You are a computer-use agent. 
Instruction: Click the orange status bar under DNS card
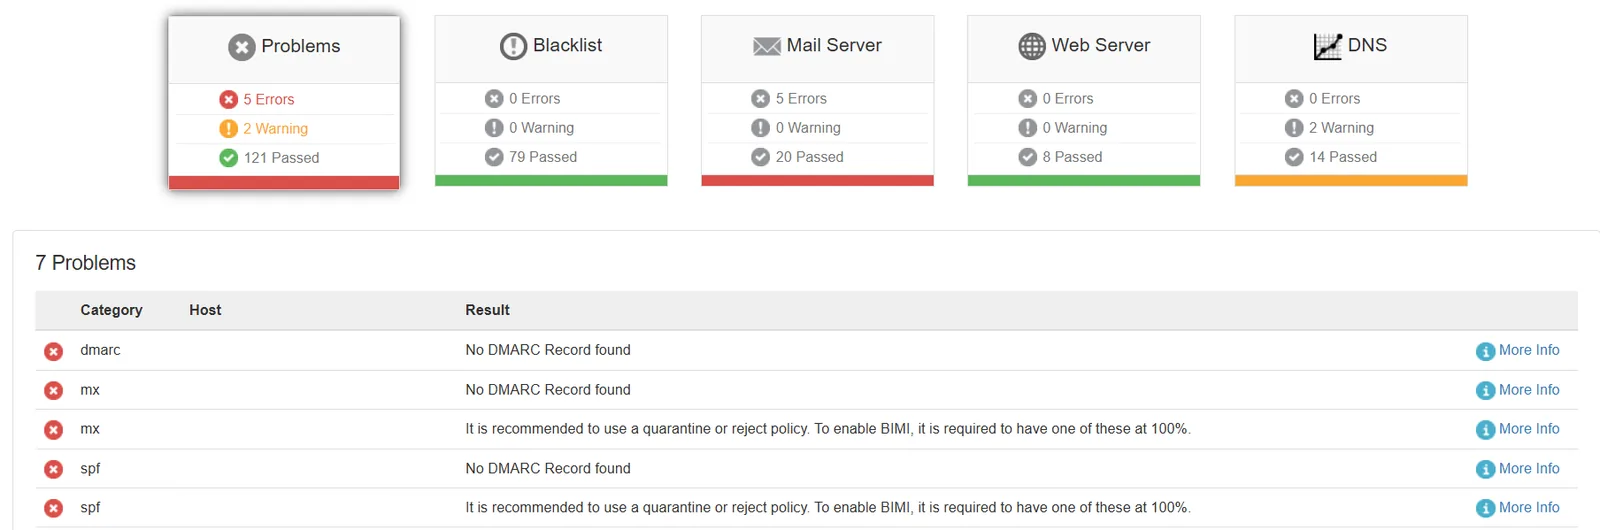pyautogui.click(x=1351, y=180)
